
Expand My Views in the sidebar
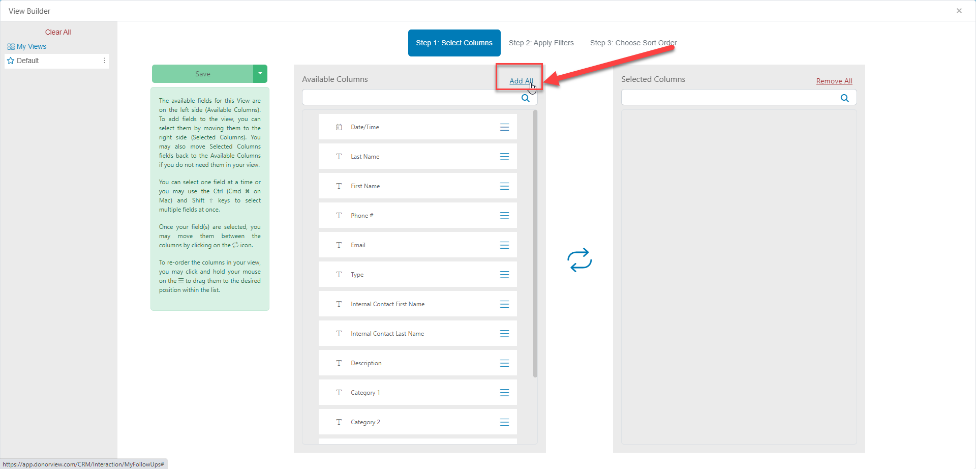pyautogui.click(x=27, y=47)
